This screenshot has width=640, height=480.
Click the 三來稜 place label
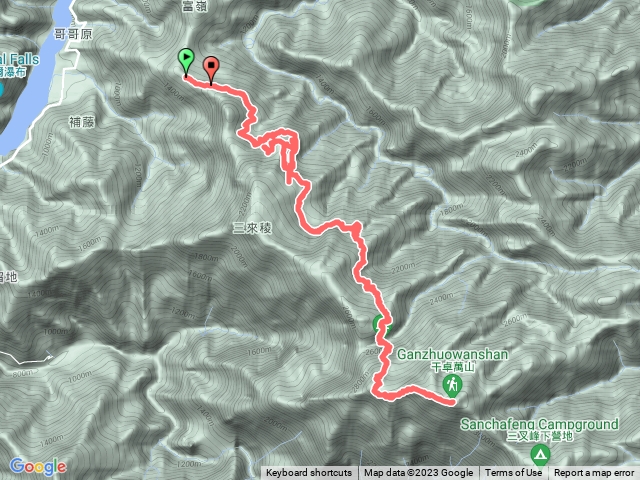pos(252,228)
